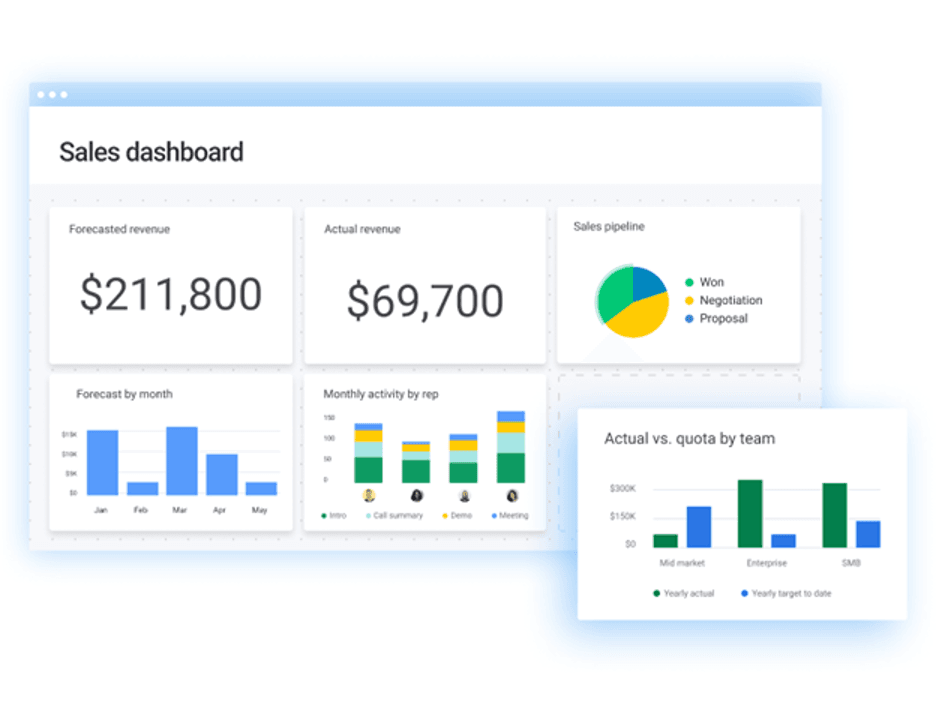936x702 pixels.
Task: Click the first sales rep avatar icon
Action: tap(368, 495)
